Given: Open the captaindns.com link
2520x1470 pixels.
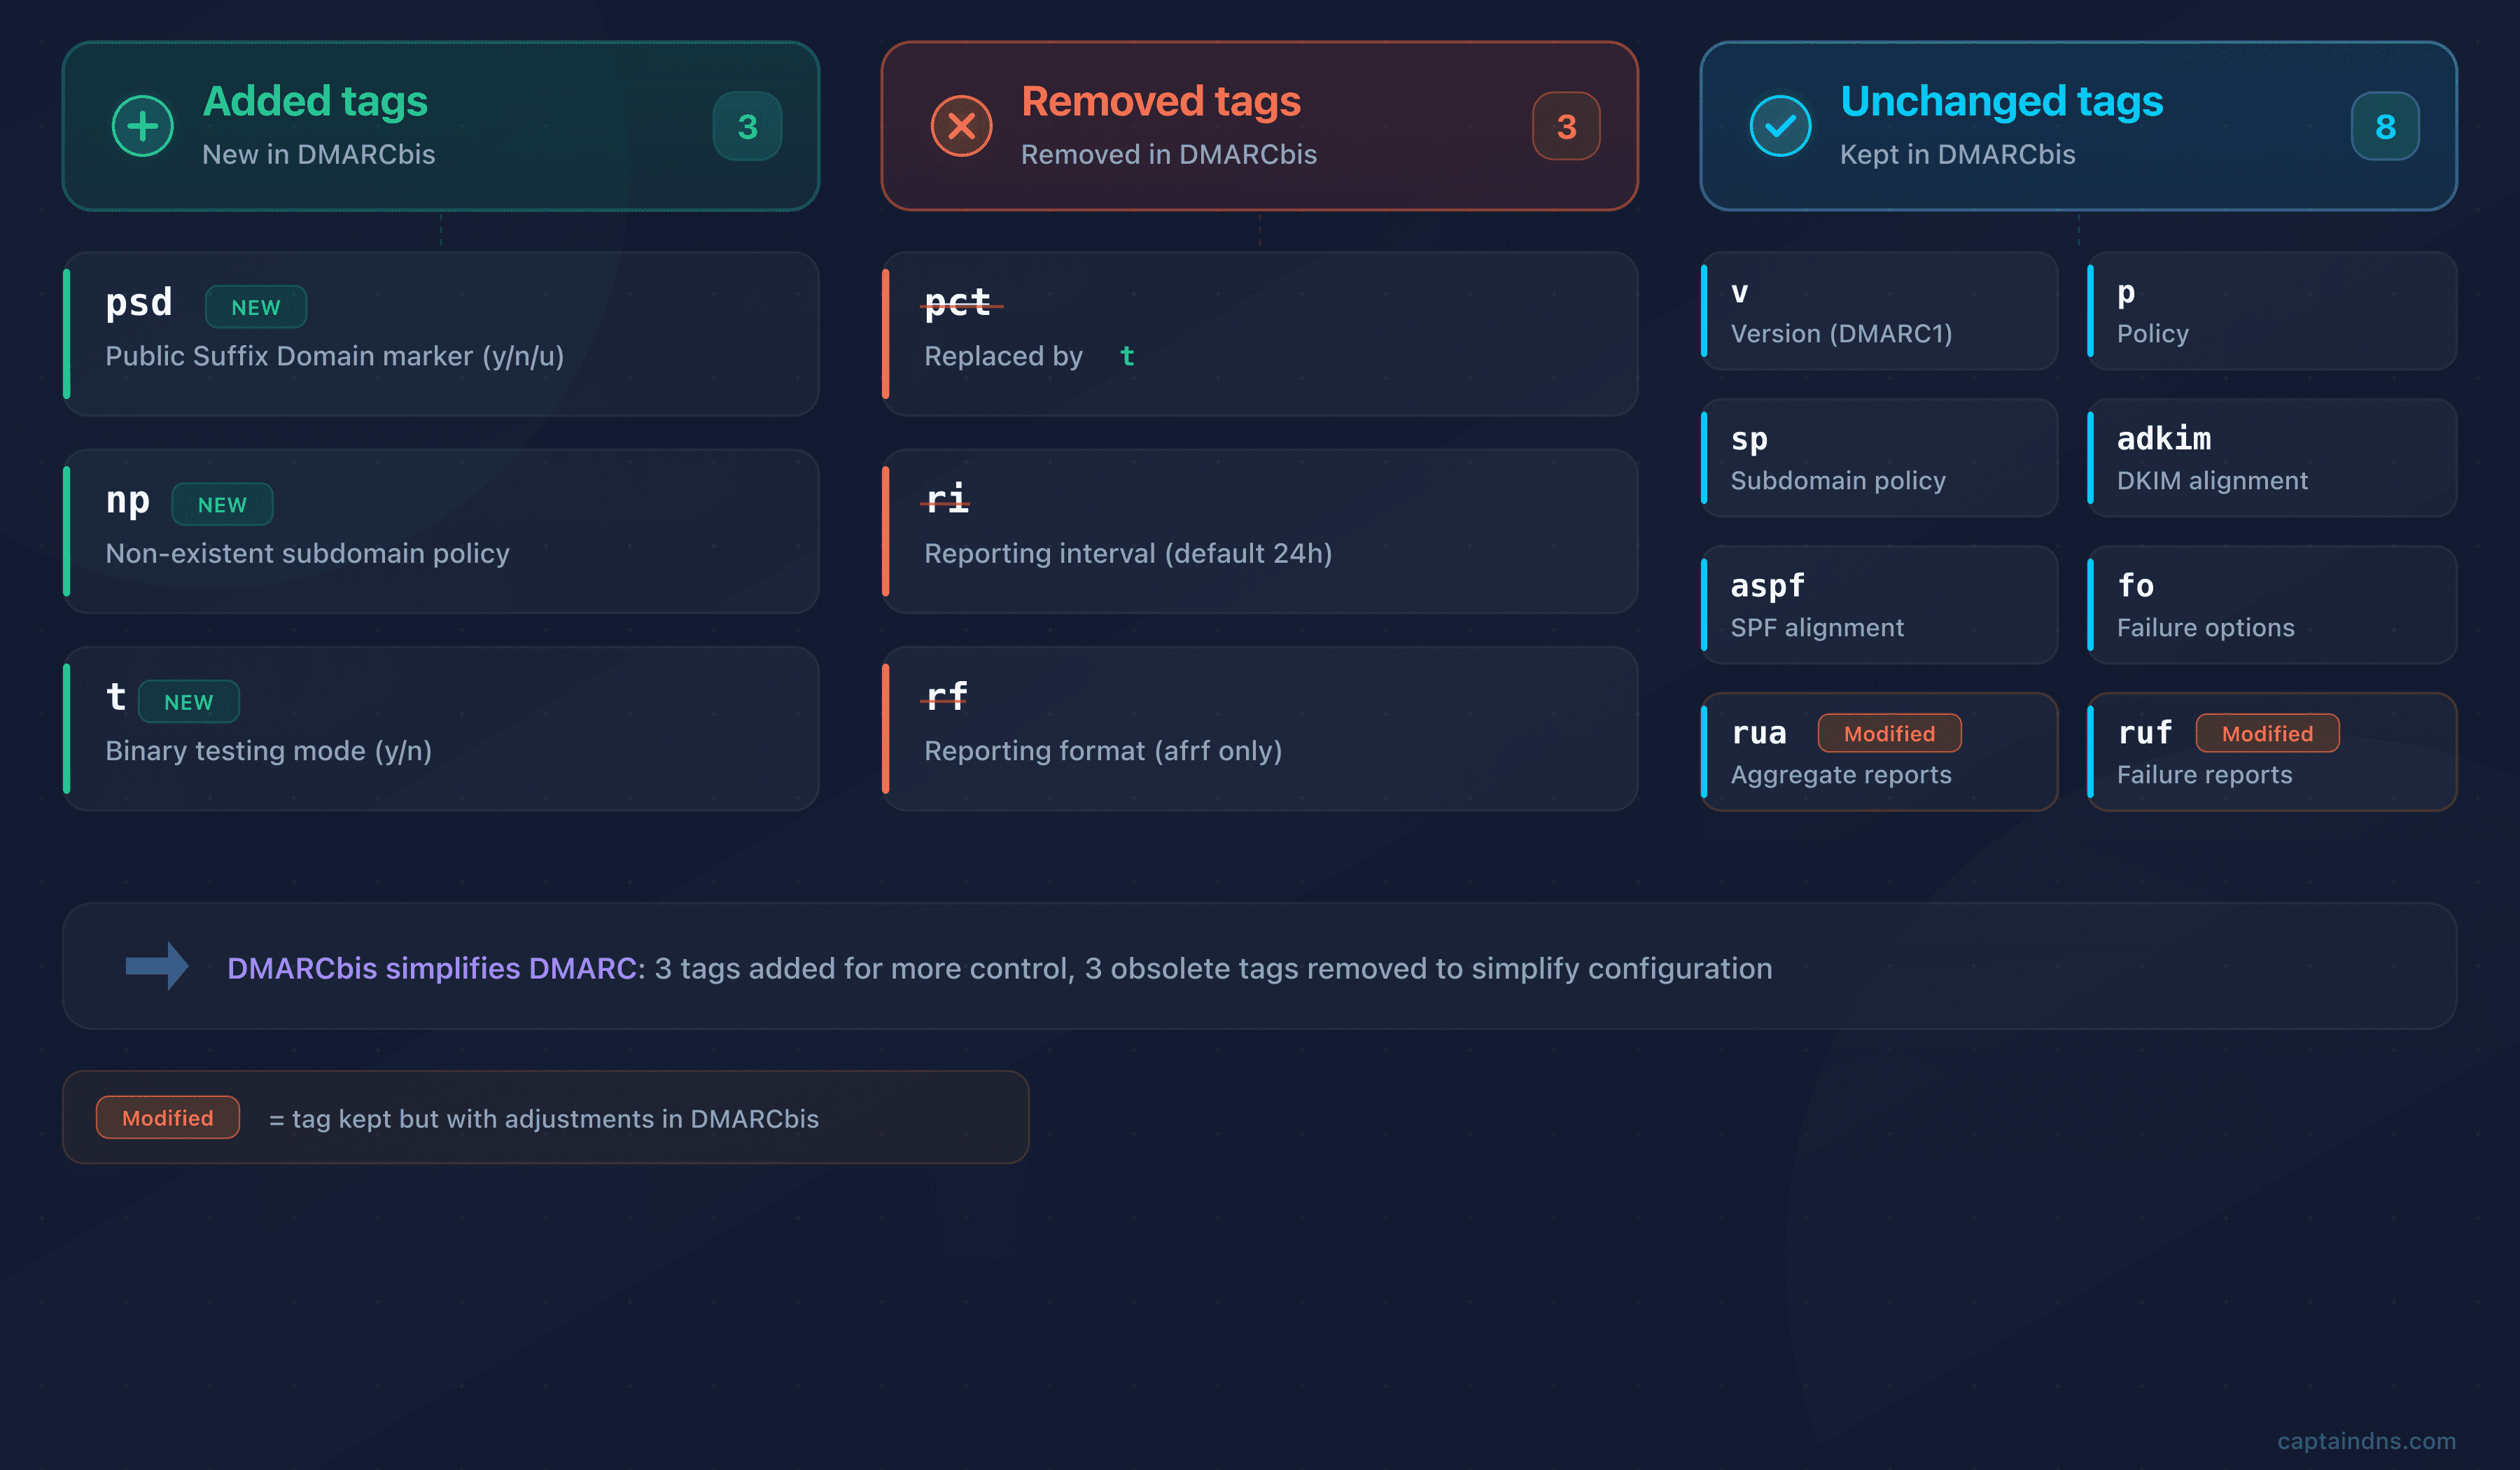Looking at the screenshot, I should tap(2366, 1440).
